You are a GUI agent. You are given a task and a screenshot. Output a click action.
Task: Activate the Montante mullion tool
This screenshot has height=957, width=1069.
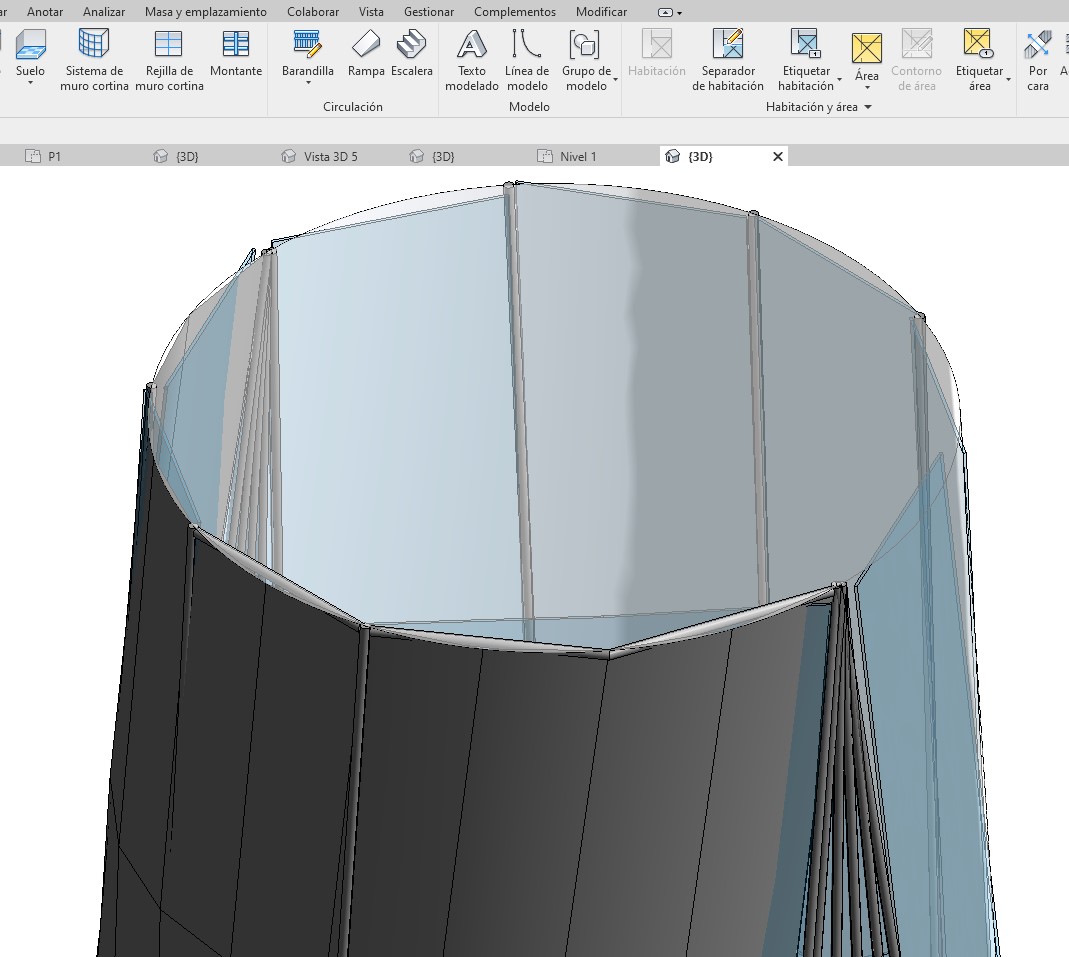[236, 53]
